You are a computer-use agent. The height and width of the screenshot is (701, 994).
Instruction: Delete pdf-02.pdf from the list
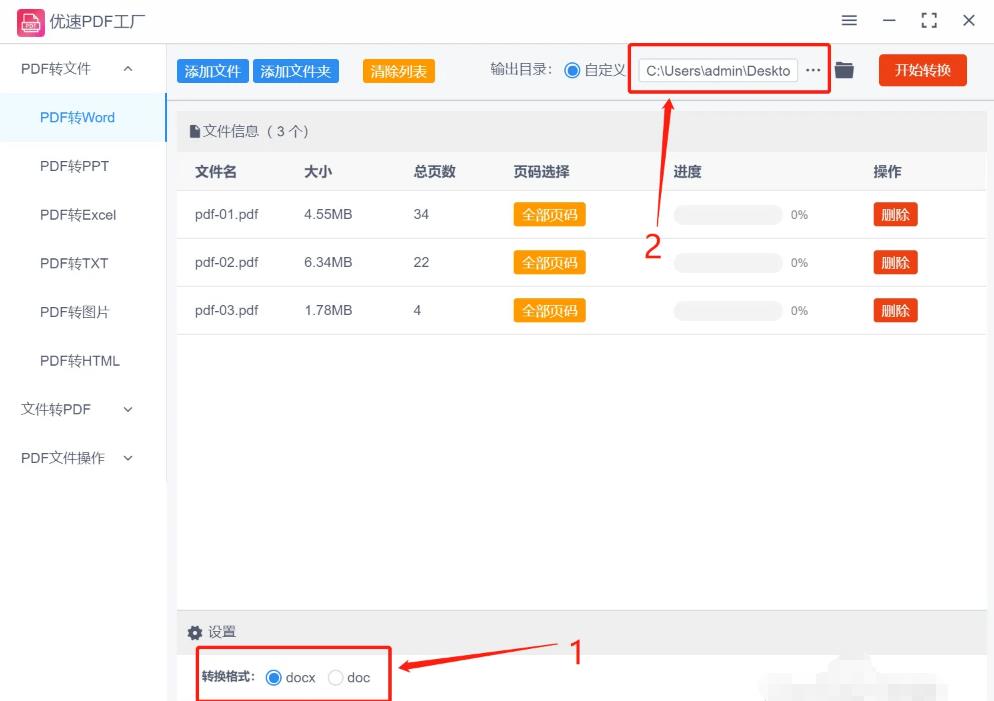[x=895, y=263]
